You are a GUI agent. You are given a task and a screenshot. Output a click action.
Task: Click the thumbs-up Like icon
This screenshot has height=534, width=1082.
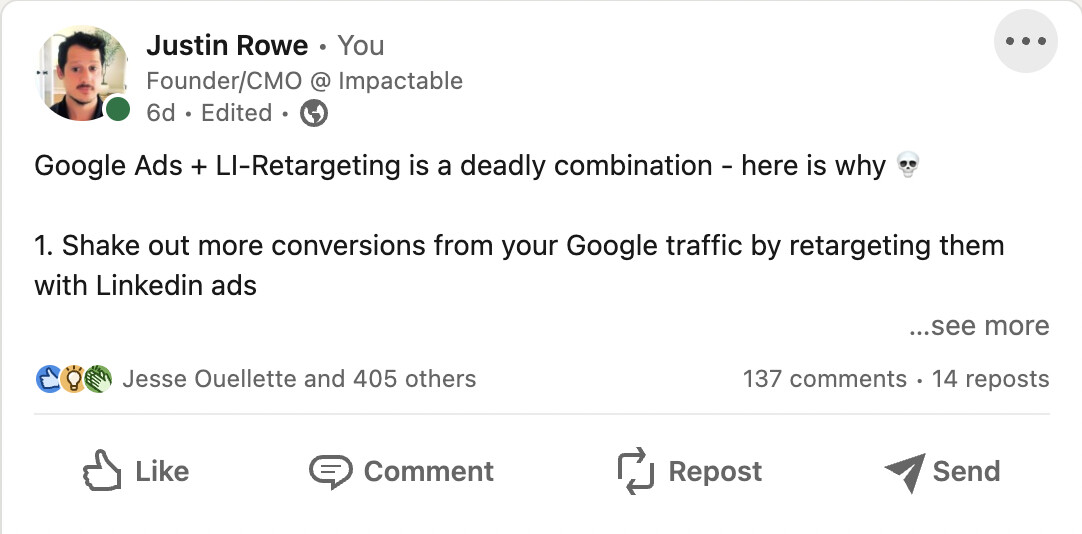(x=102, y=471)
